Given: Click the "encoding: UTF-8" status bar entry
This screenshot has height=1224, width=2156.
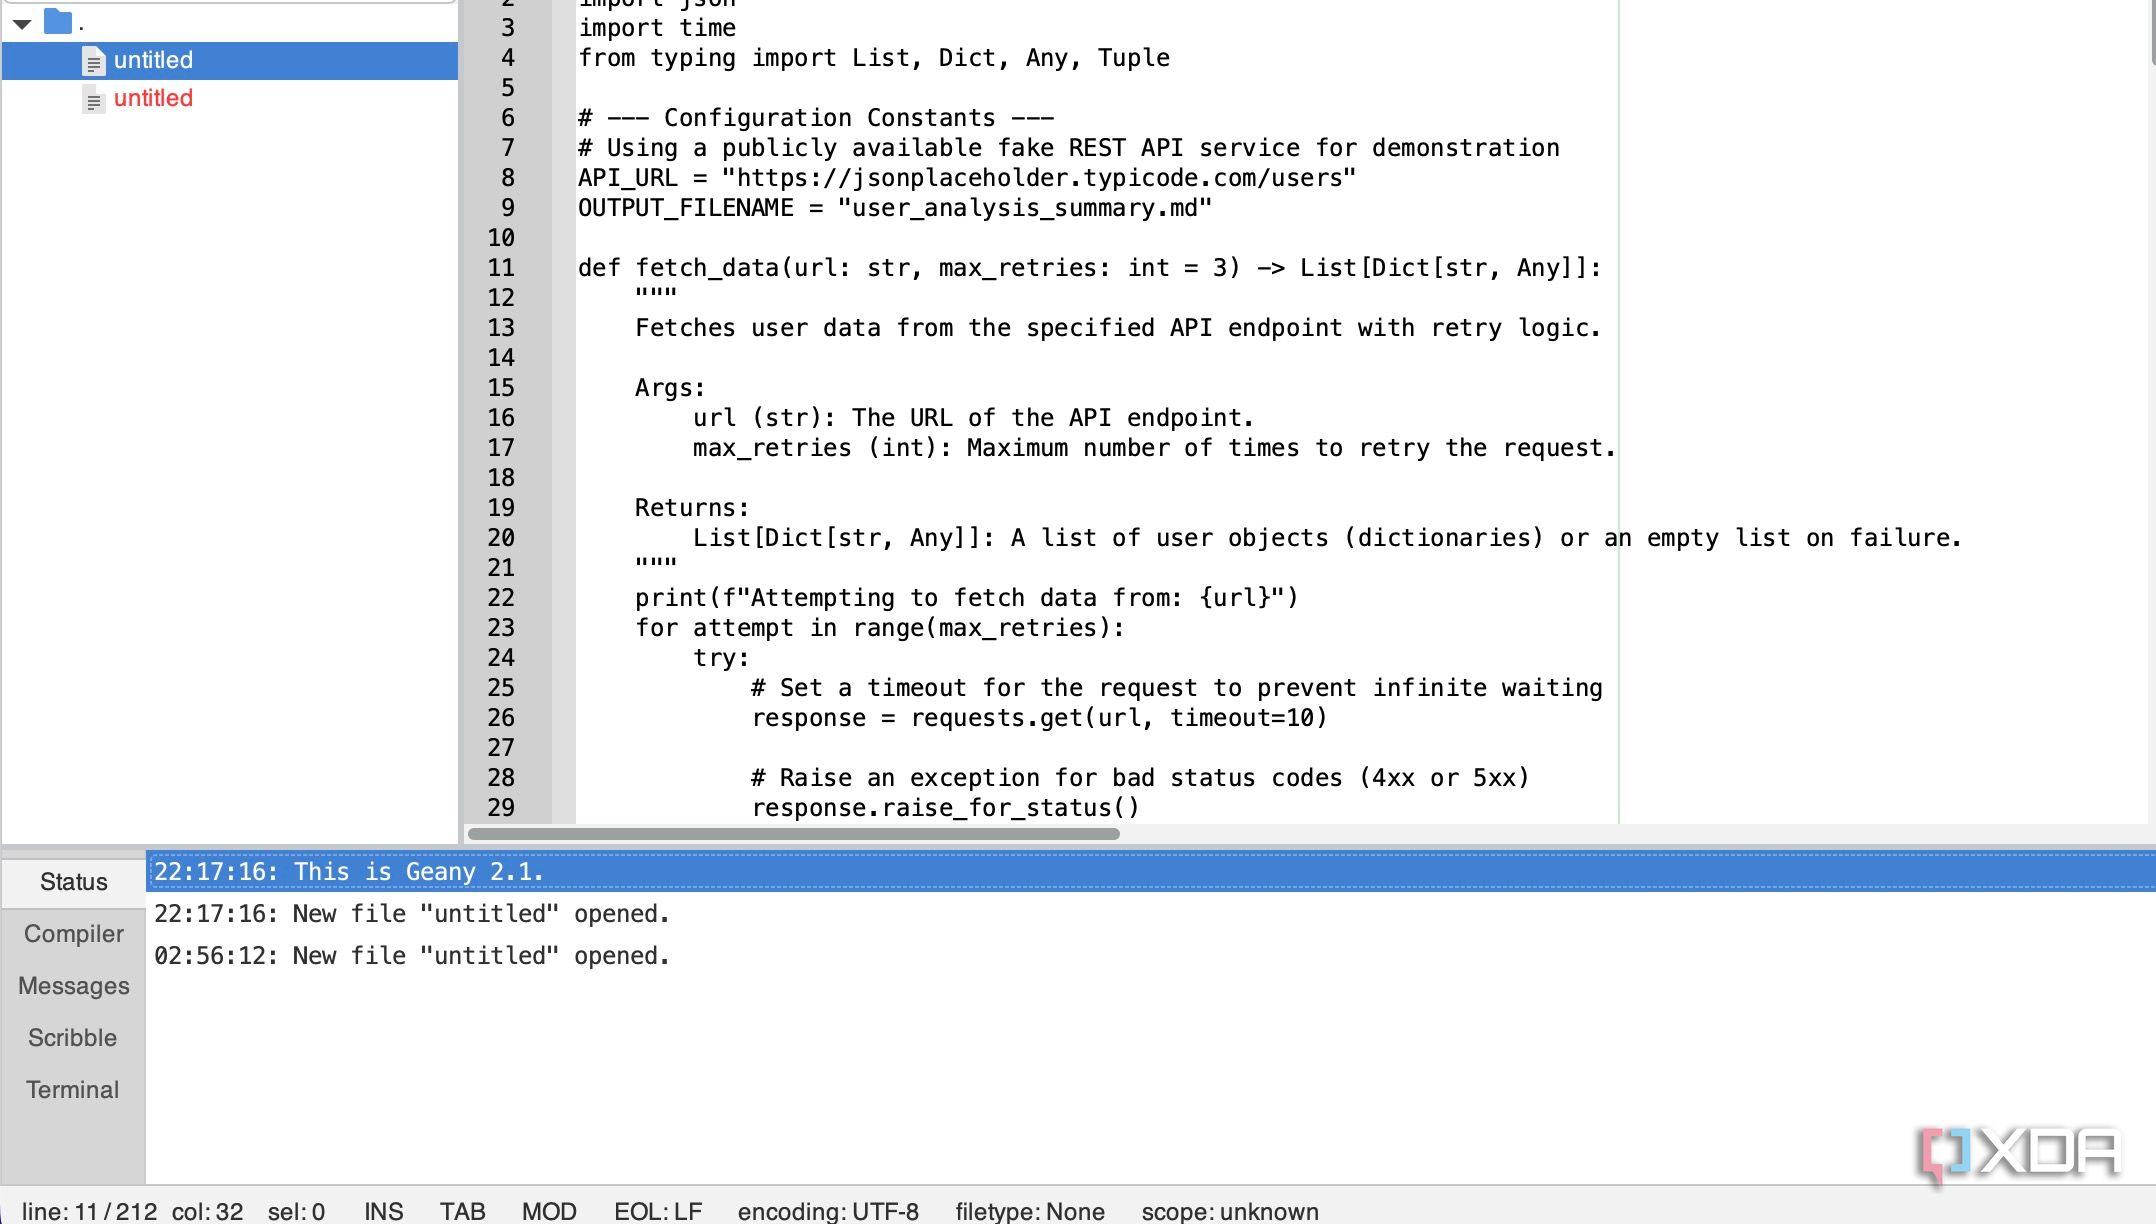Looking at the screenshot, I should pos(828,1211).
